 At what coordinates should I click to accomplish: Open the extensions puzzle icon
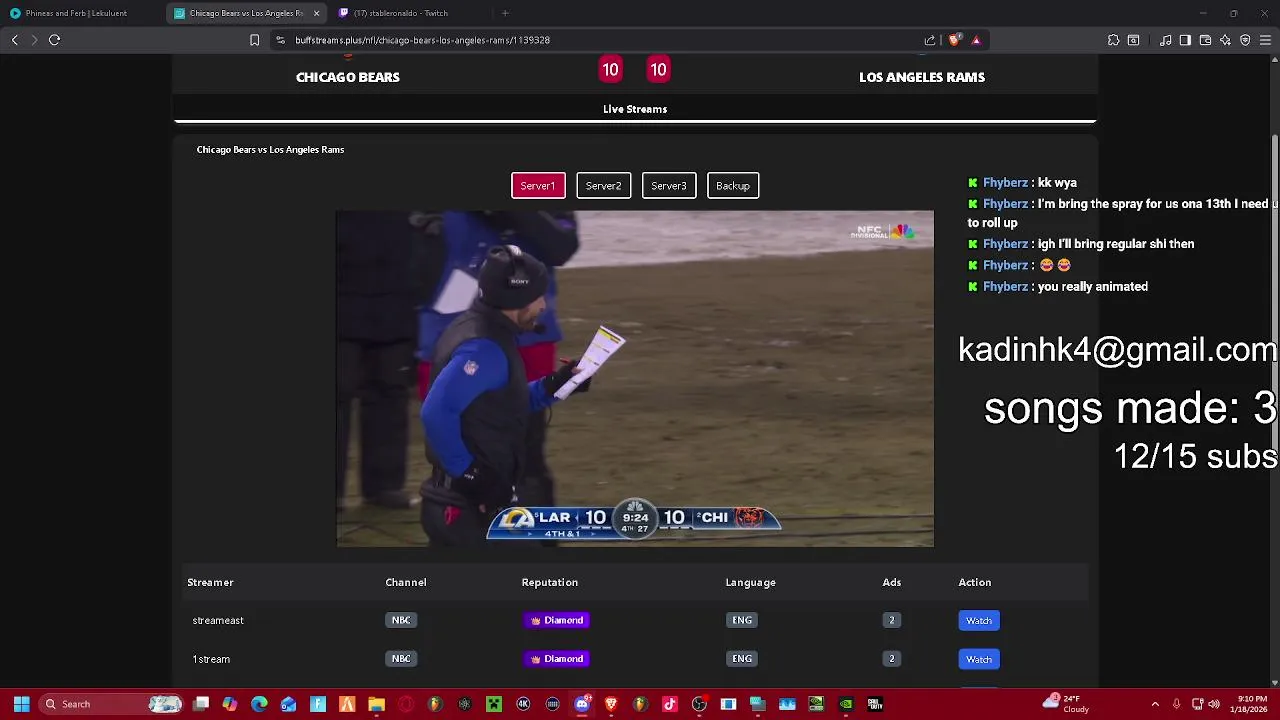[x=1113, y=40]
